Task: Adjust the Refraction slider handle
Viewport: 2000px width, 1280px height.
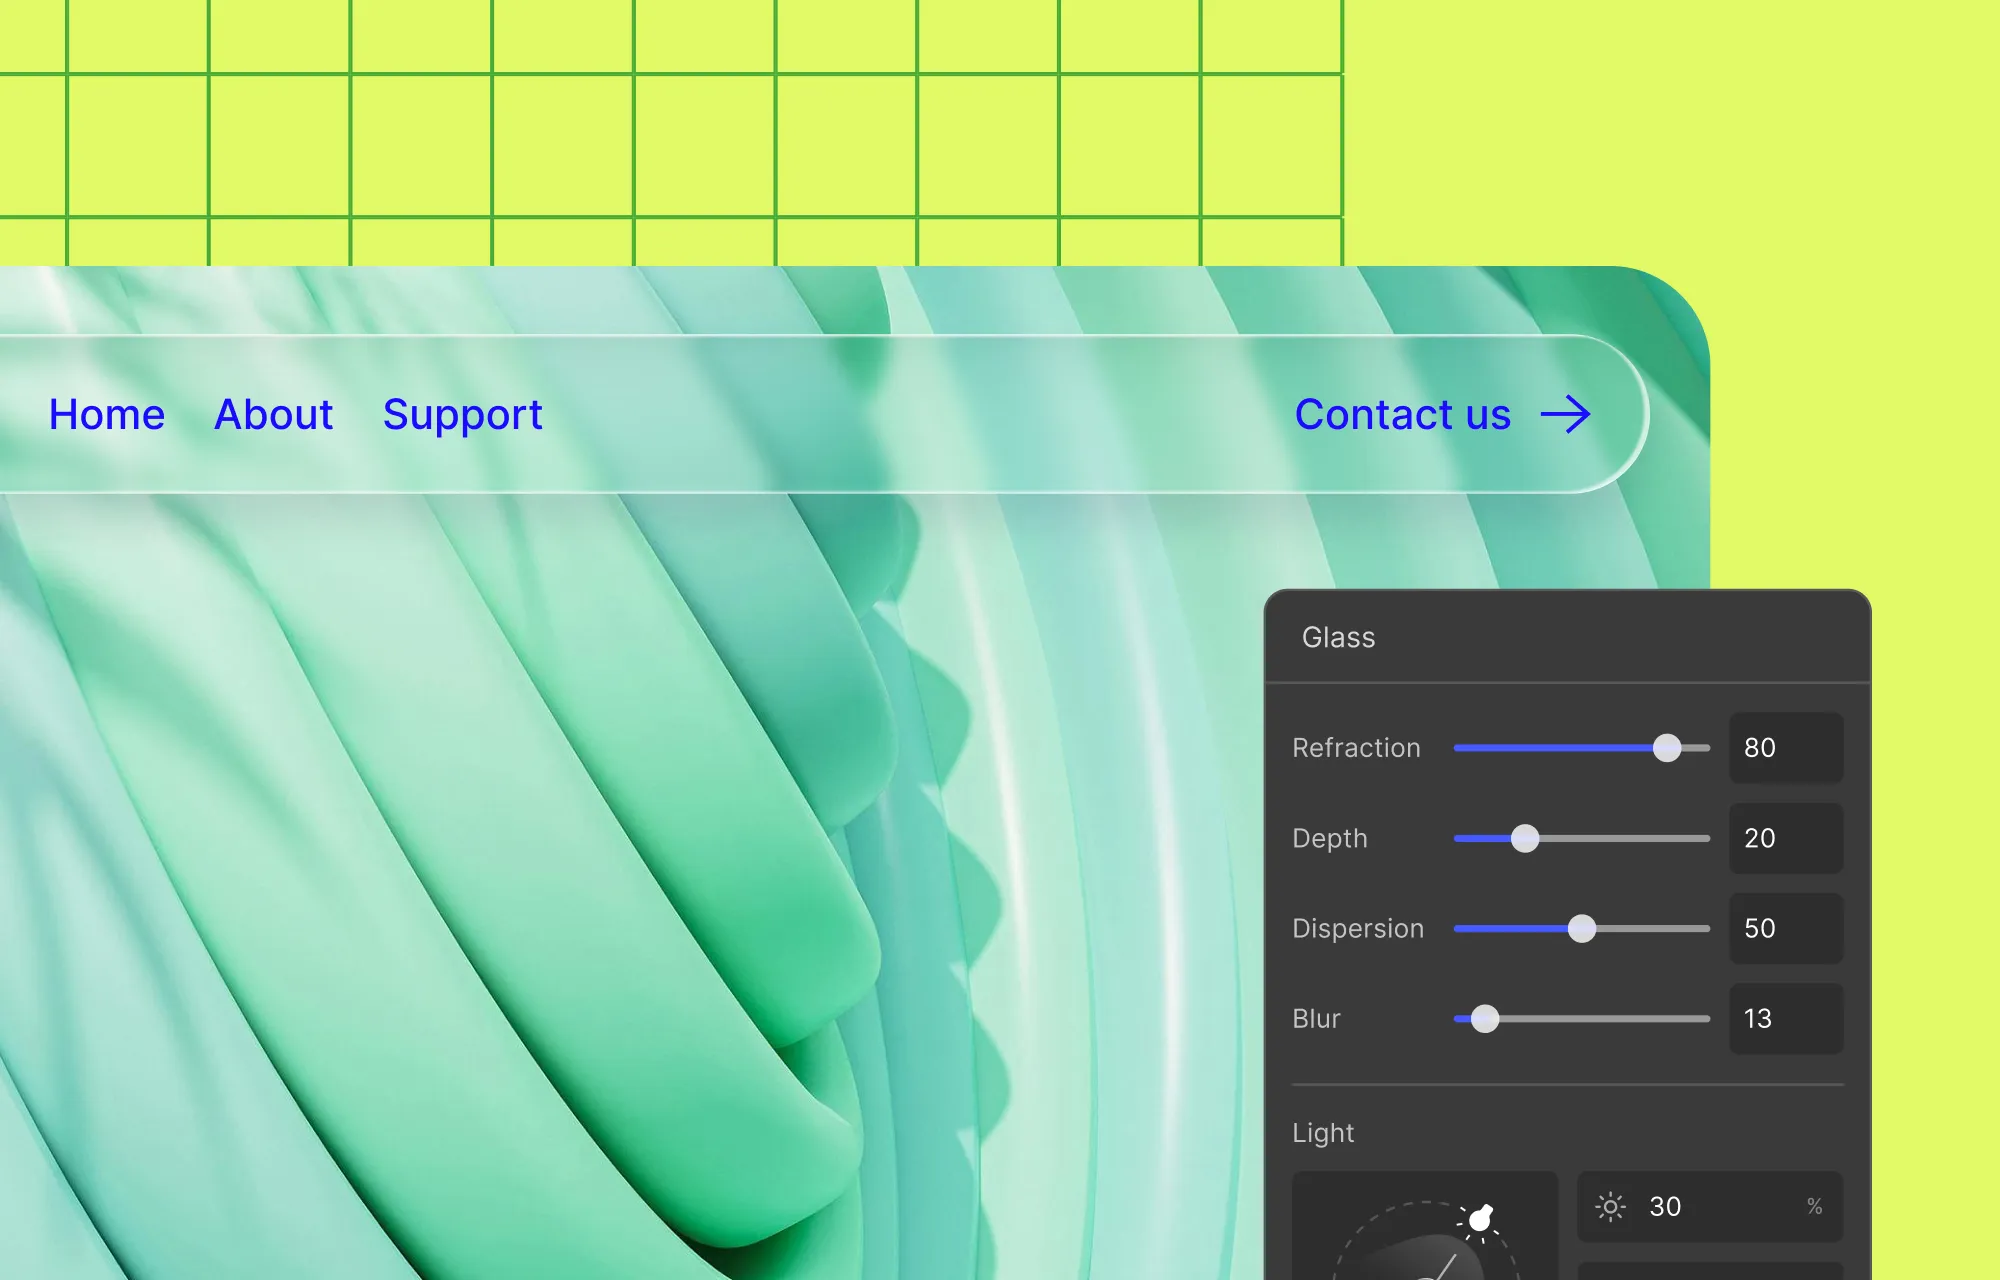Action: click(x=1667, y=748)
